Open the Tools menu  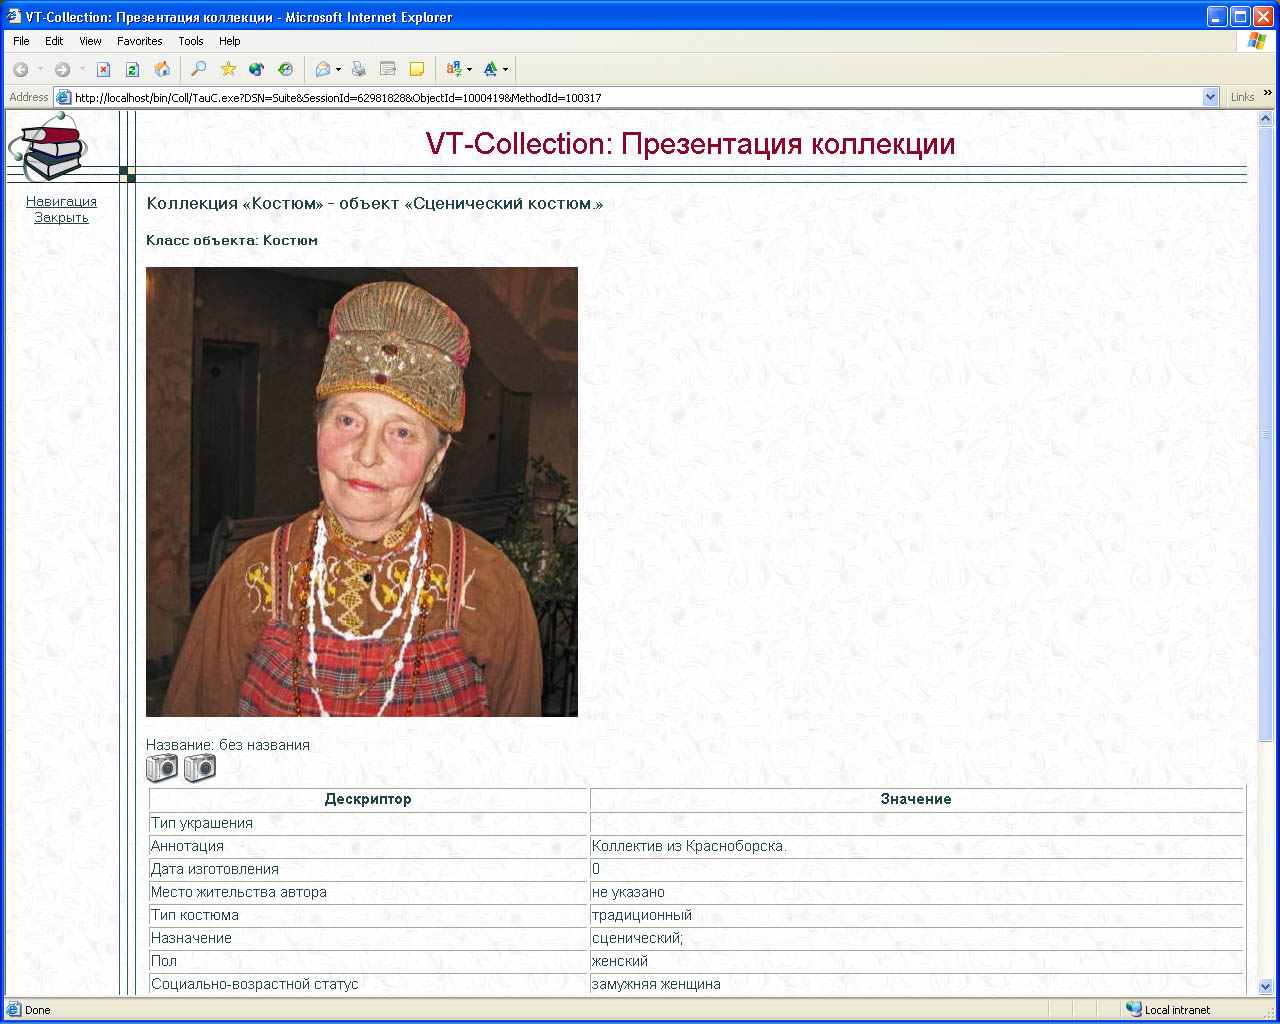[x=191, y=41]
